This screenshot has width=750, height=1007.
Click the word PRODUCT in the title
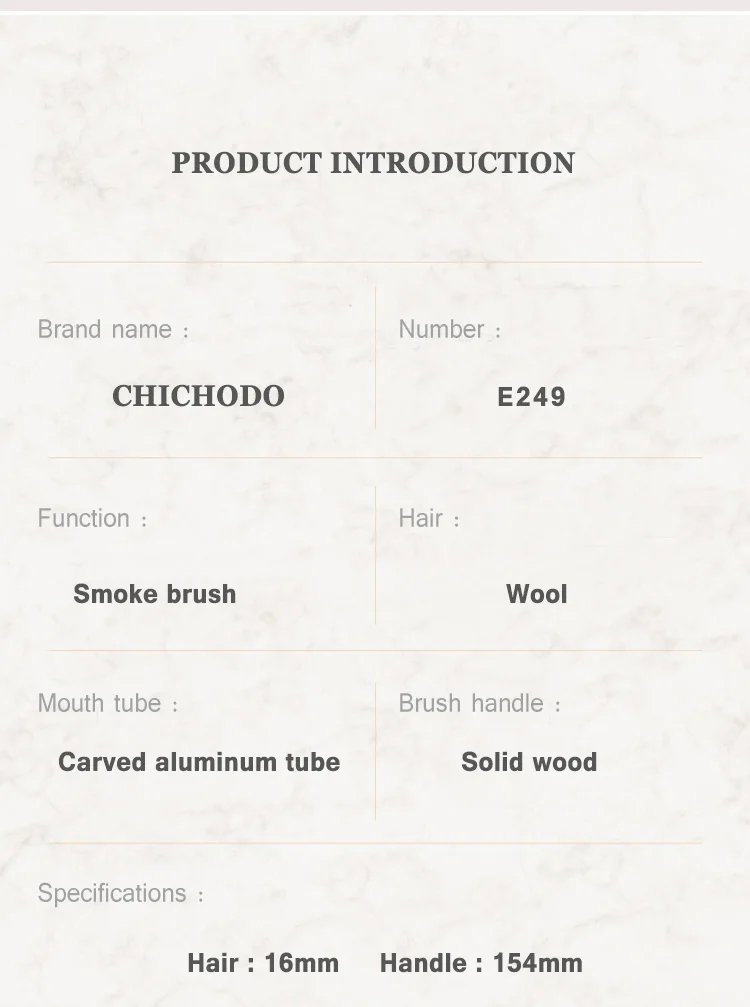(x=247, y=163)
